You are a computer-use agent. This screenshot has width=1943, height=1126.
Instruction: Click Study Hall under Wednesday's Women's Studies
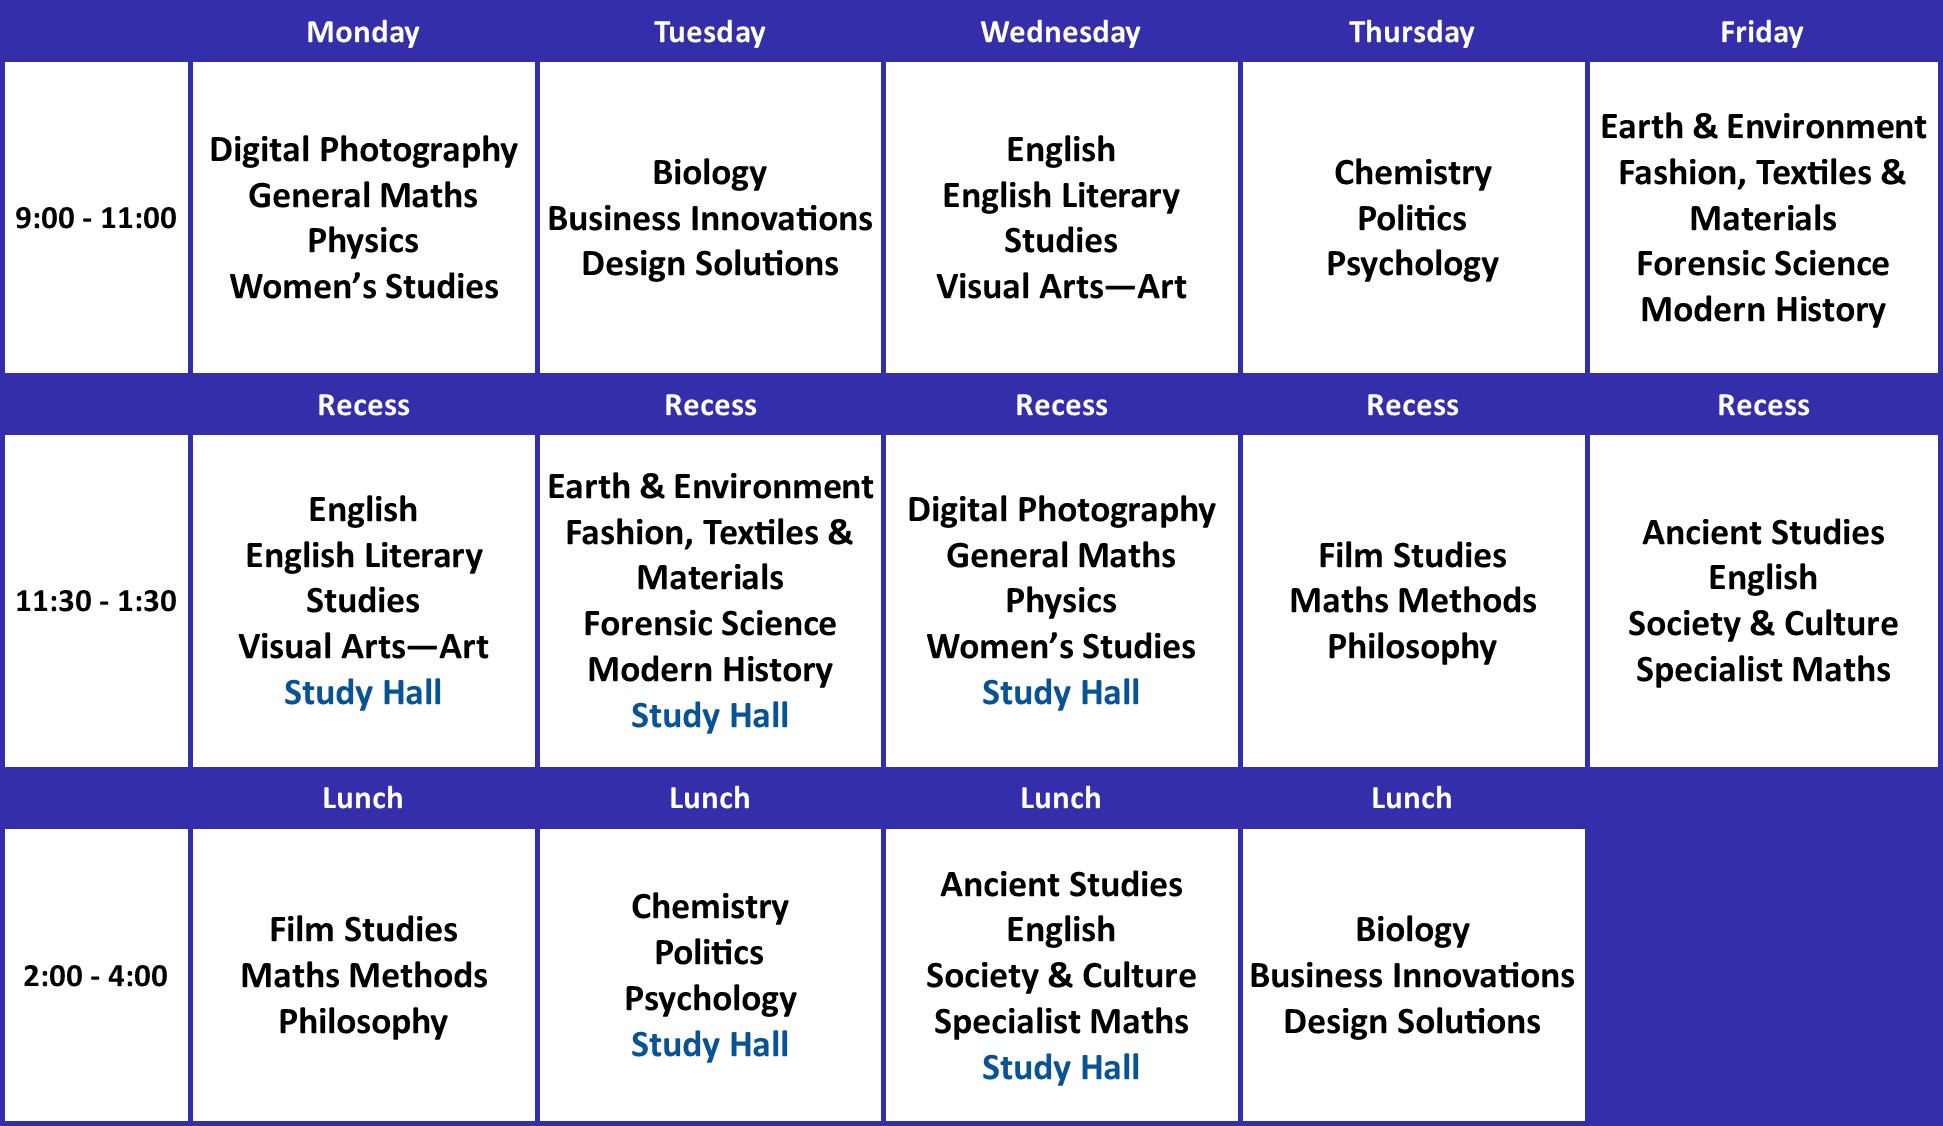(1060, 692)
